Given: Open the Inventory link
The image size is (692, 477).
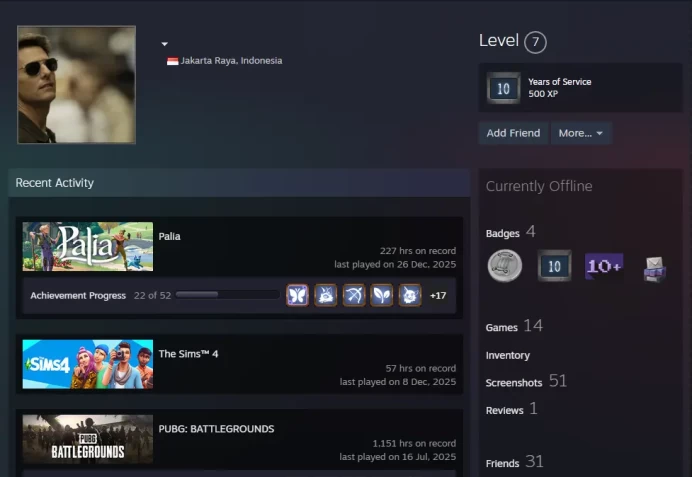Looking at the screenshot, I should click(508, 355).
